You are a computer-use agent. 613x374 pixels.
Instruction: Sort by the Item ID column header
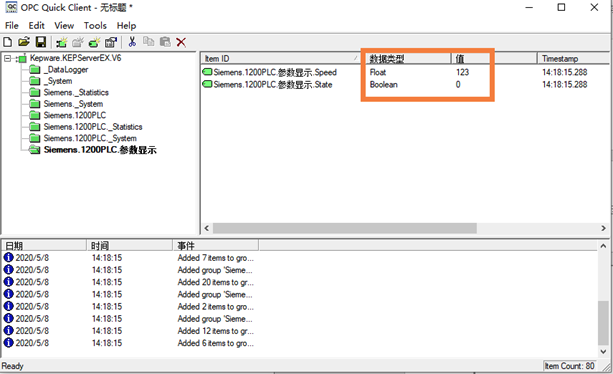281,59
